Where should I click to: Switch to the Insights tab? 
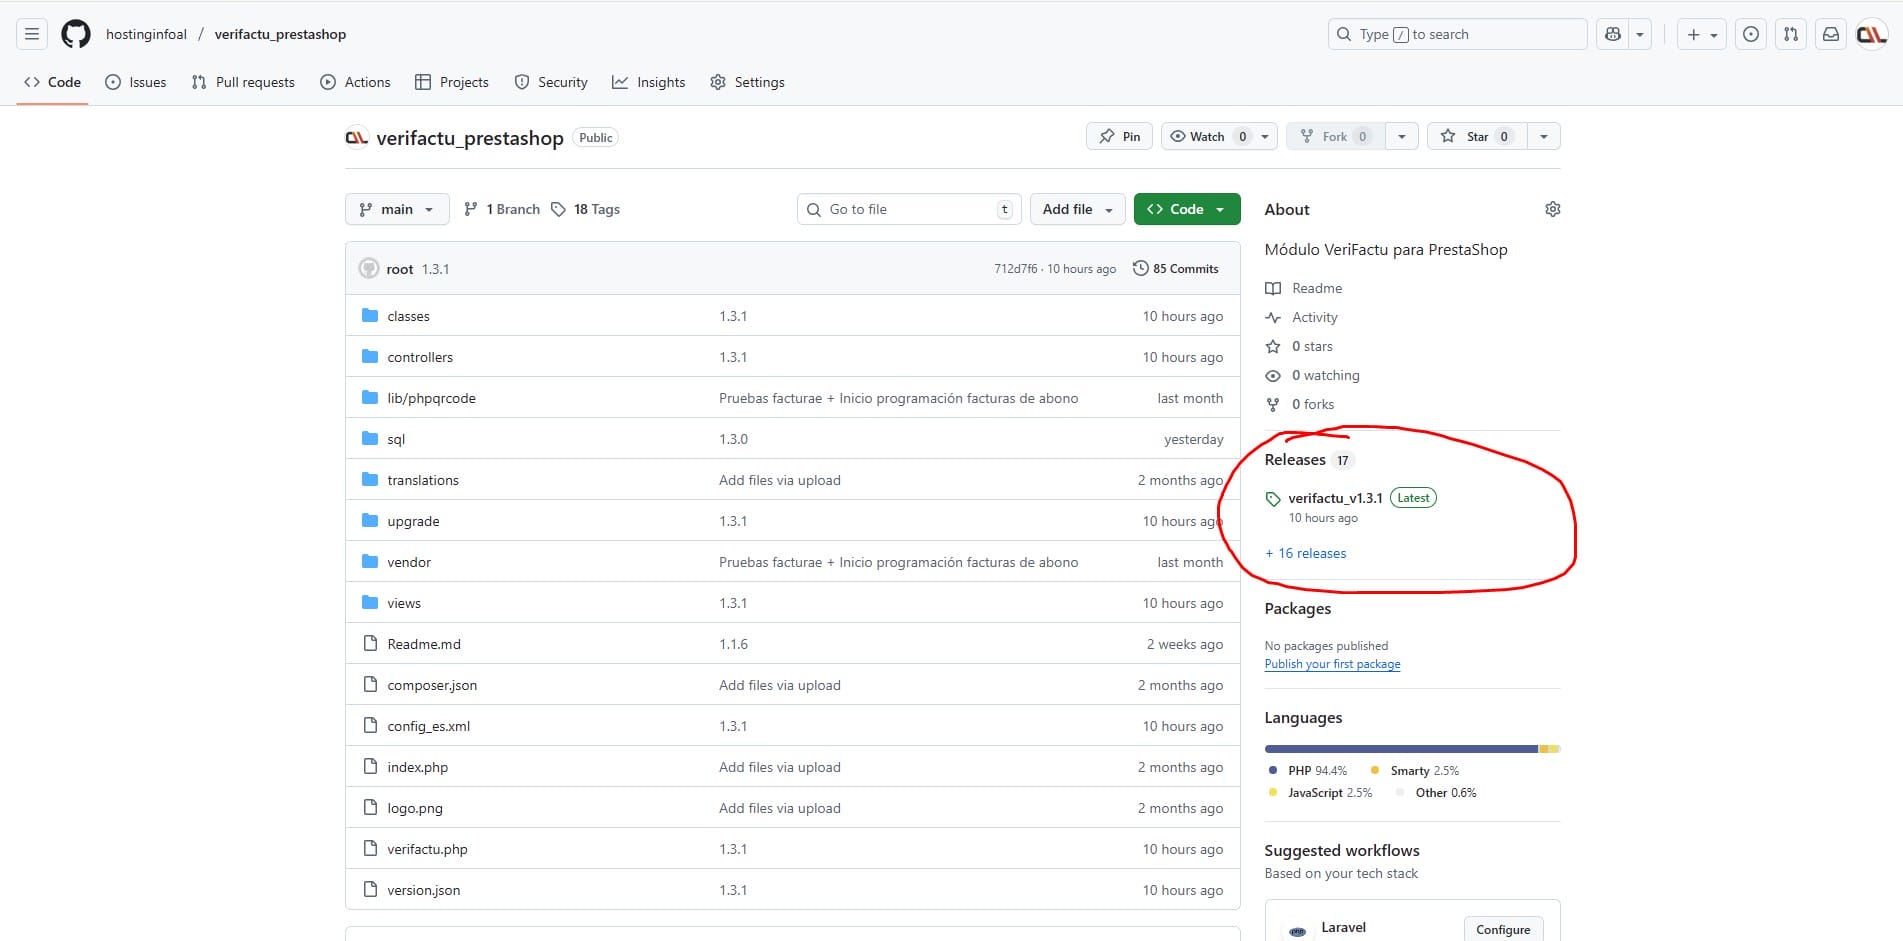(x=649, y=82)
